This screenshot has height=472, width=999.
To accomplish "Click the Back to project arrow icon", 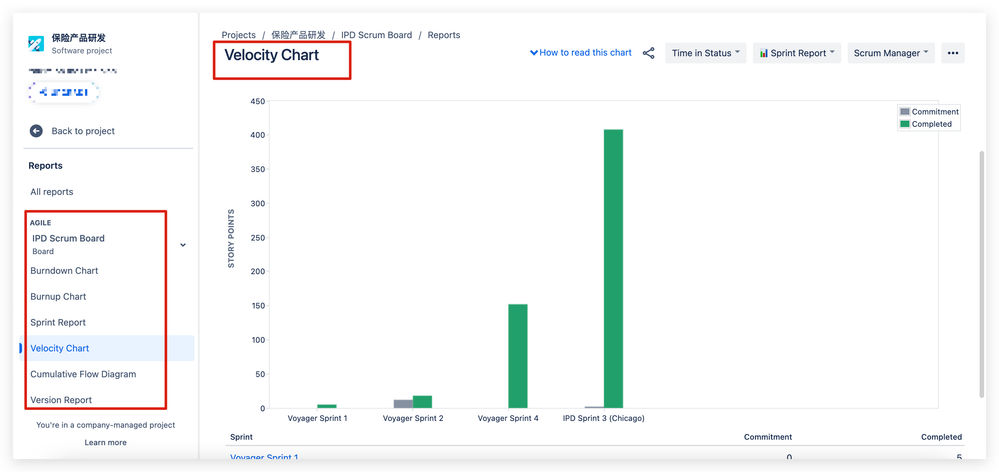I will click(36, 131).
